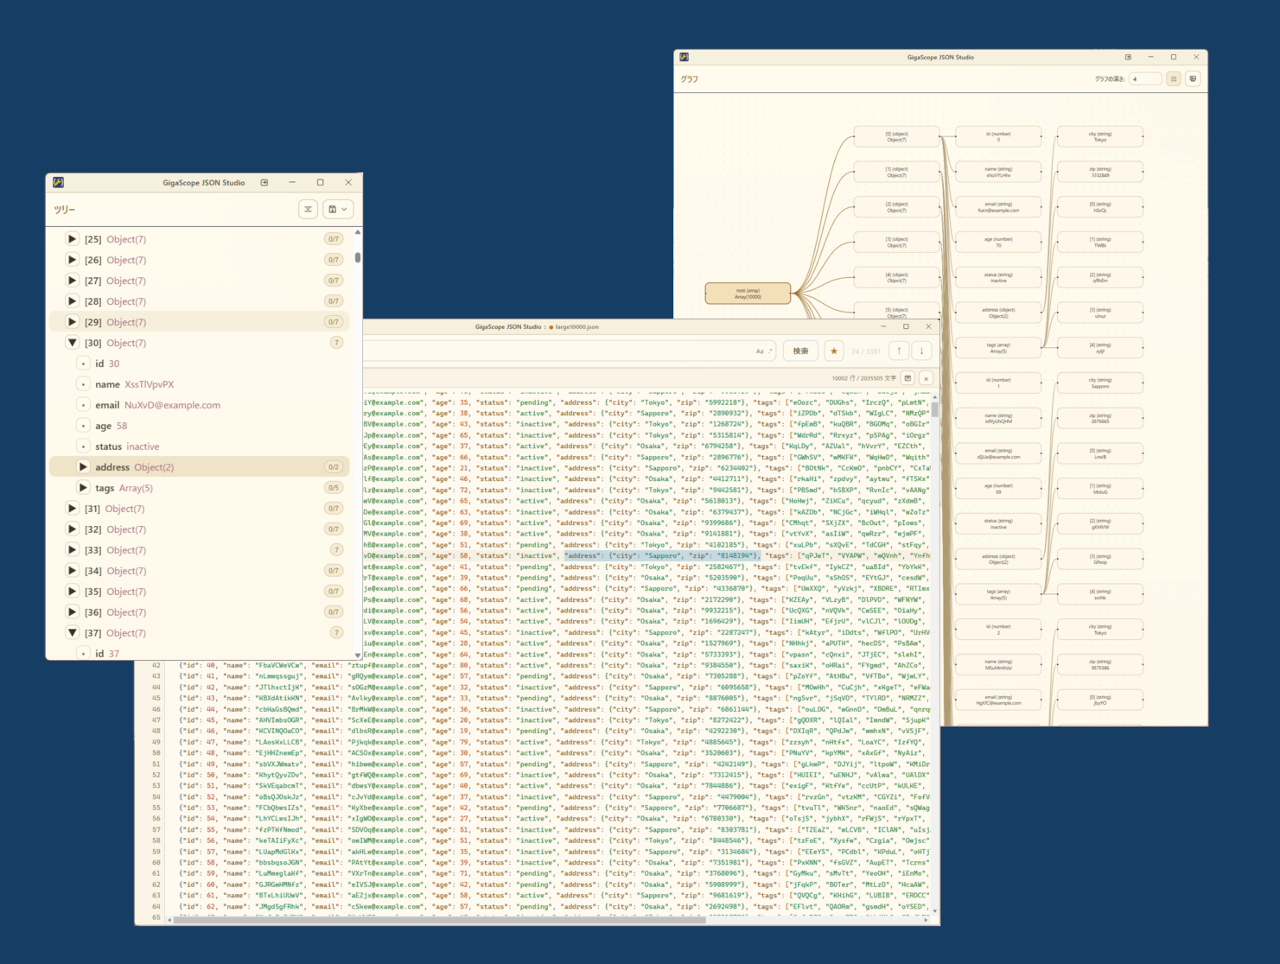Select the status inactive row
Screen dimensions: 1280x964
200,446
